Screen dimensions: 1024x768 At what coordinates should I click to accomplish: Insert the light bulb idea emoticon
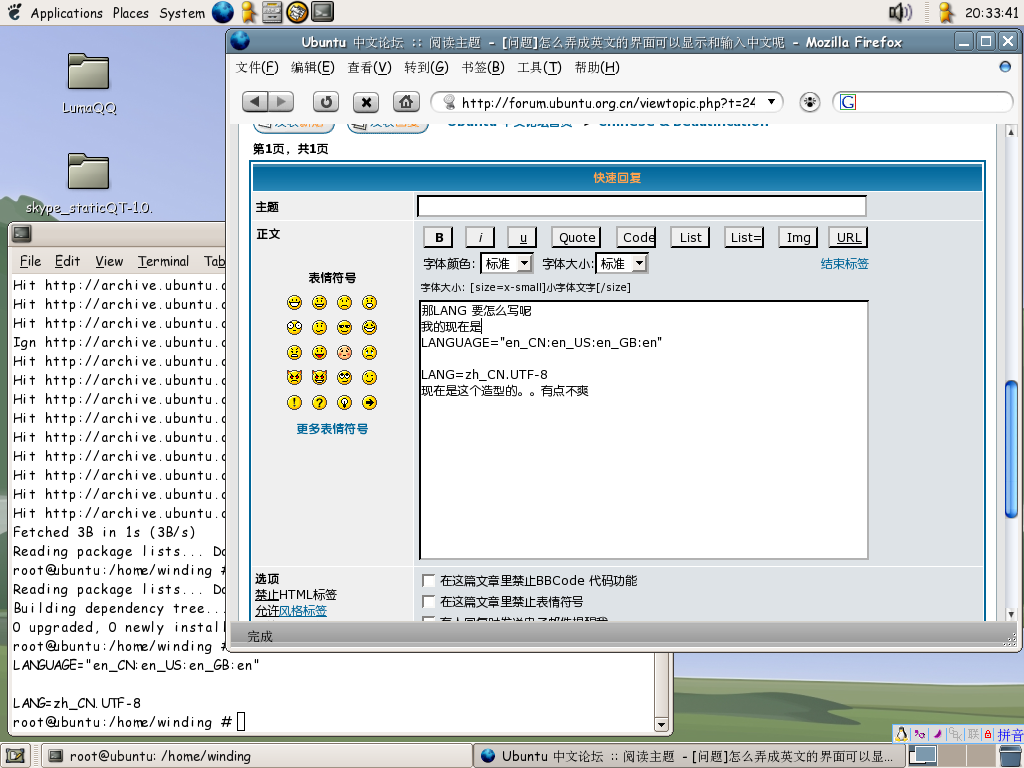[x=344, y=402]
